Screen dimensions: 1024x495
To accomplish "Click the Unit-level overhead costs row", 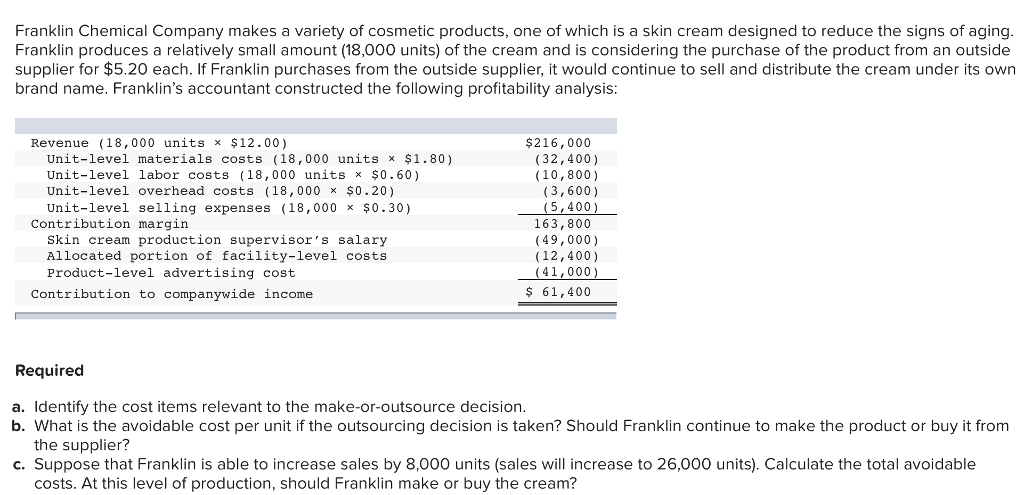I will [315, 191].
